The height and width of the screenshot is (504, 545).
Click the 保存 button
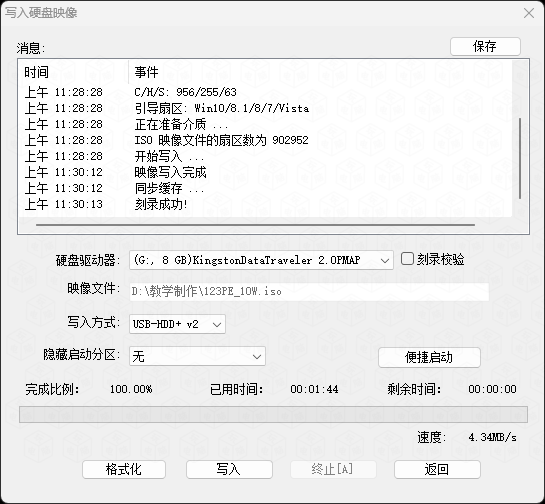485,46
